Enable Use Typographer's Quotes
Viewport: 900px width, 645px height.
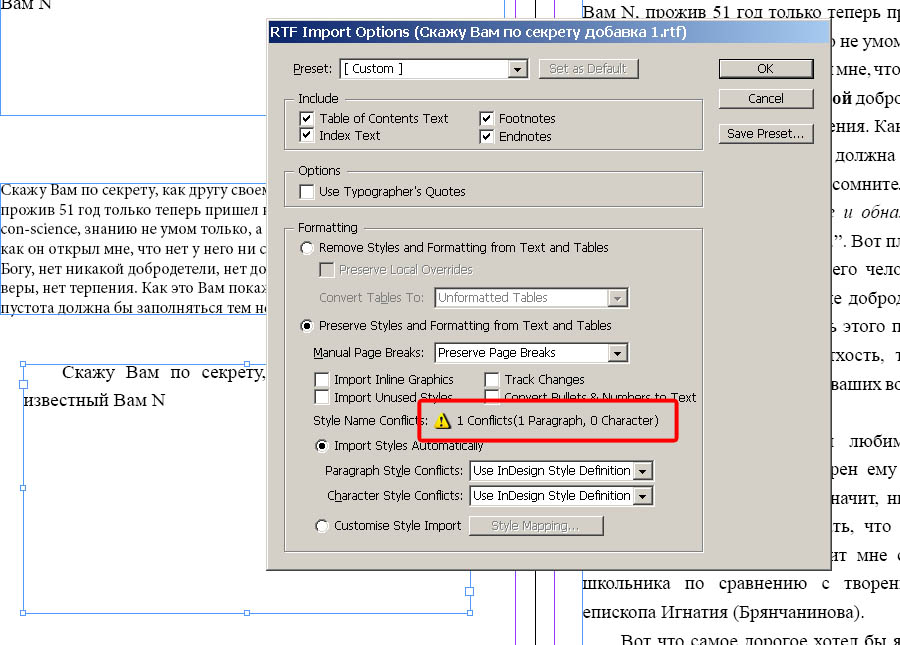coord(307,192)
